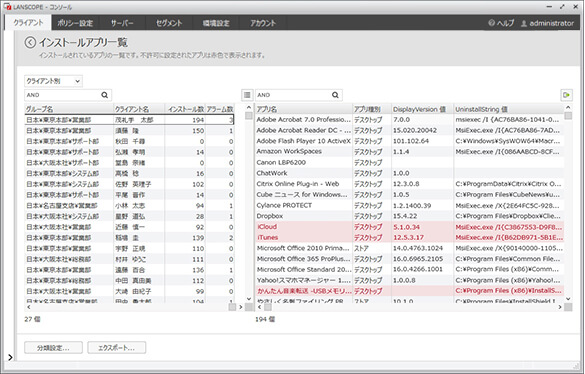
Task: Click the right arrow of the client list horizontal scrollbar
Action: (241, 307)
